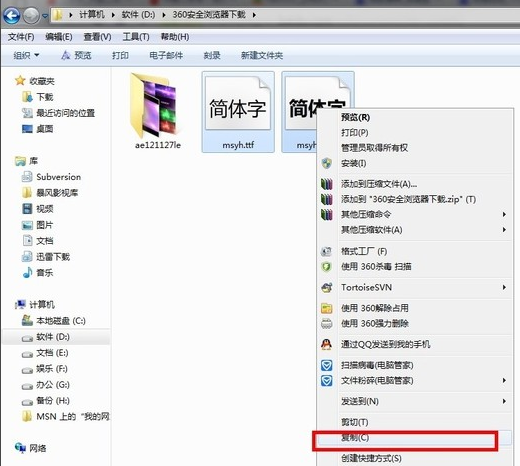Select 计算机 in the address path

pyautogui.click(x=92, y=15)
